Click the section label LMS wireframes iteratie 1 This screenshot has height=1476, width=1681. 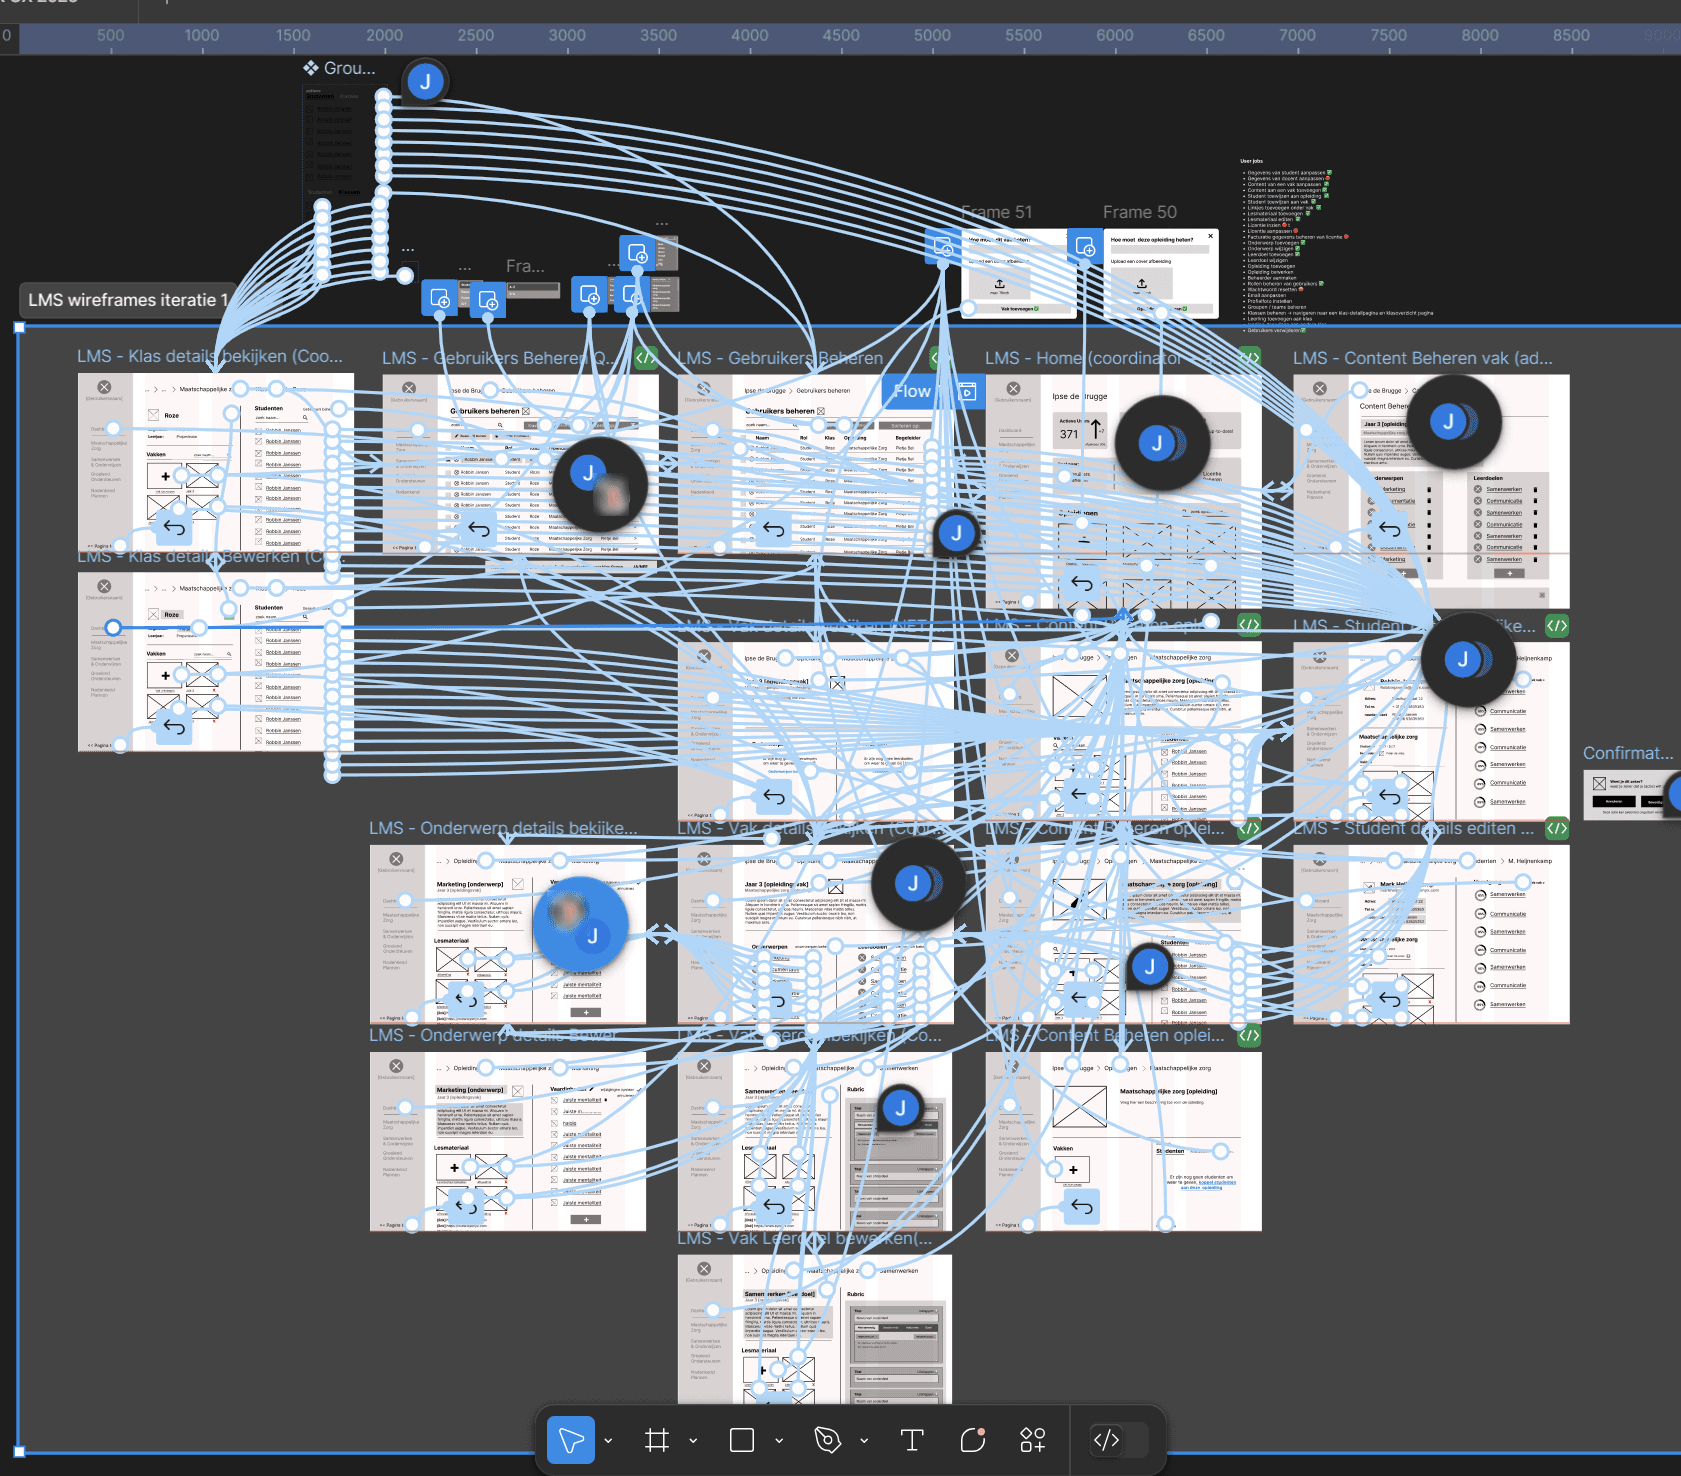pos(127,298)
